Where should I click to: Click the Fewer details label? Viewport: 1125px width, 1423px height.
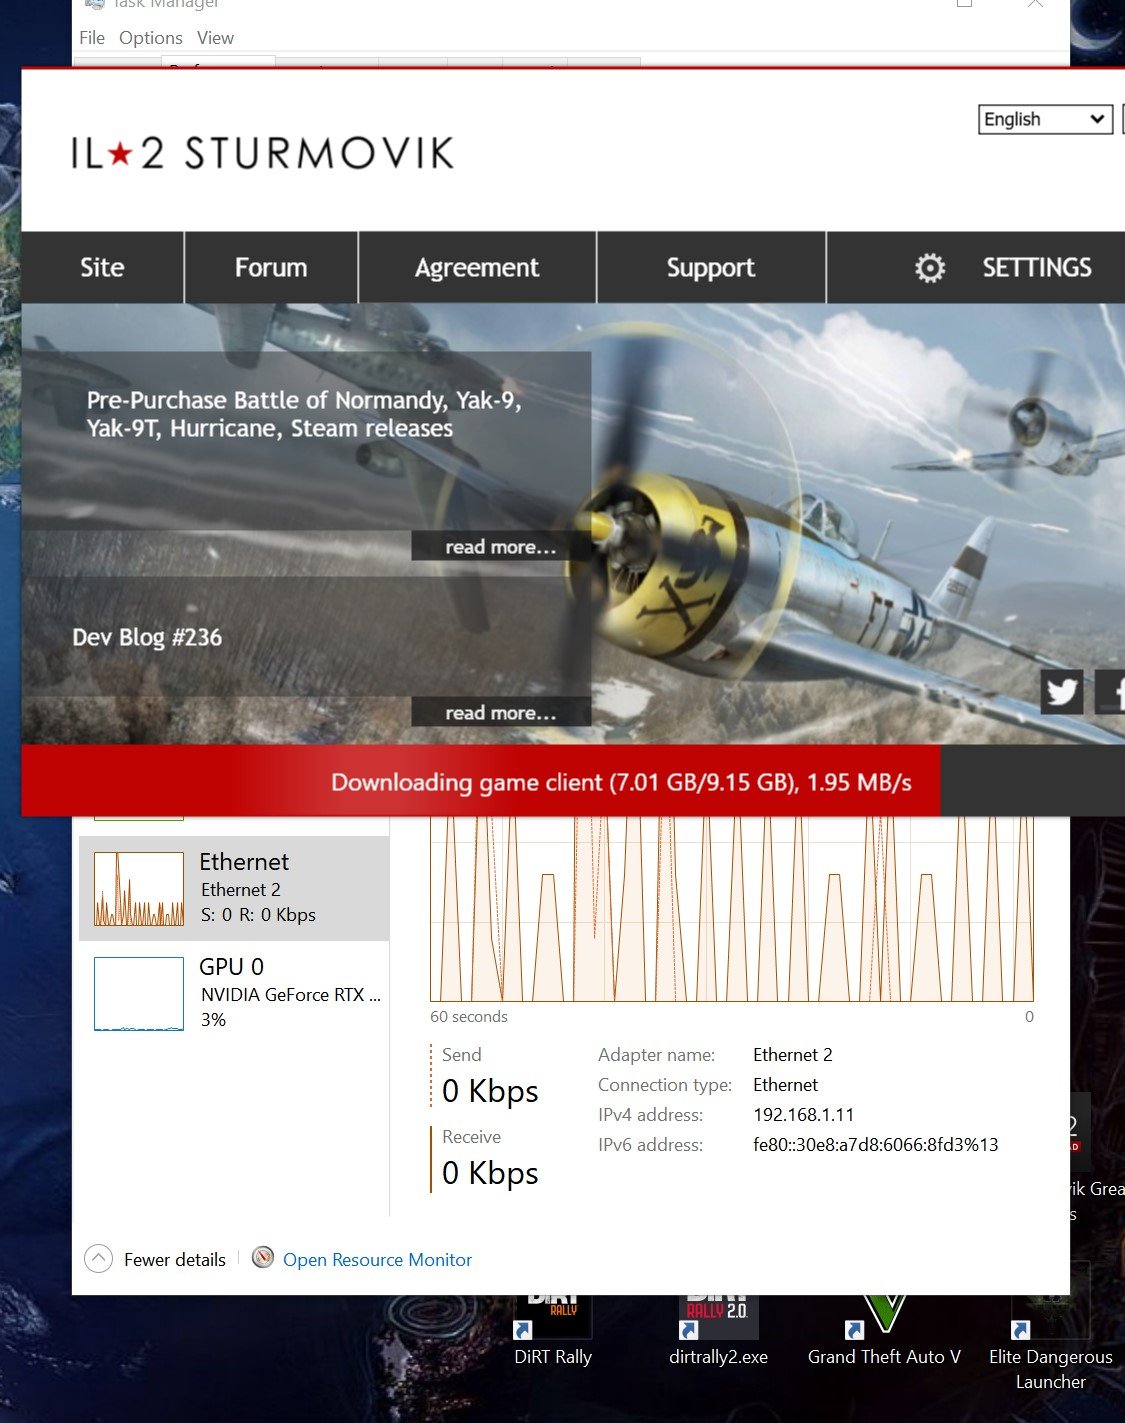click(x=175, y=1260)
